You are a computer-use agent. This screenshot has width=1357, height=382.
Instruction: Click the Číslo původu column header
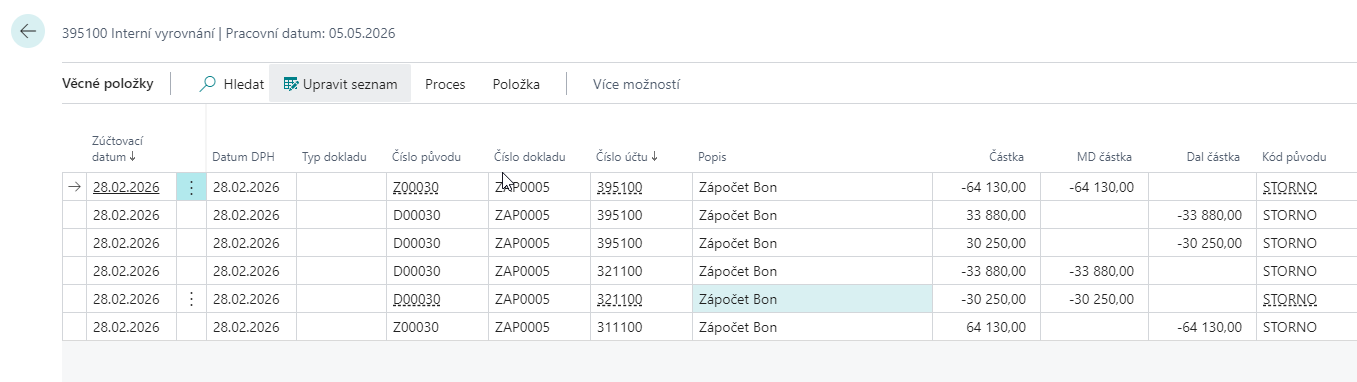[427, 157]
